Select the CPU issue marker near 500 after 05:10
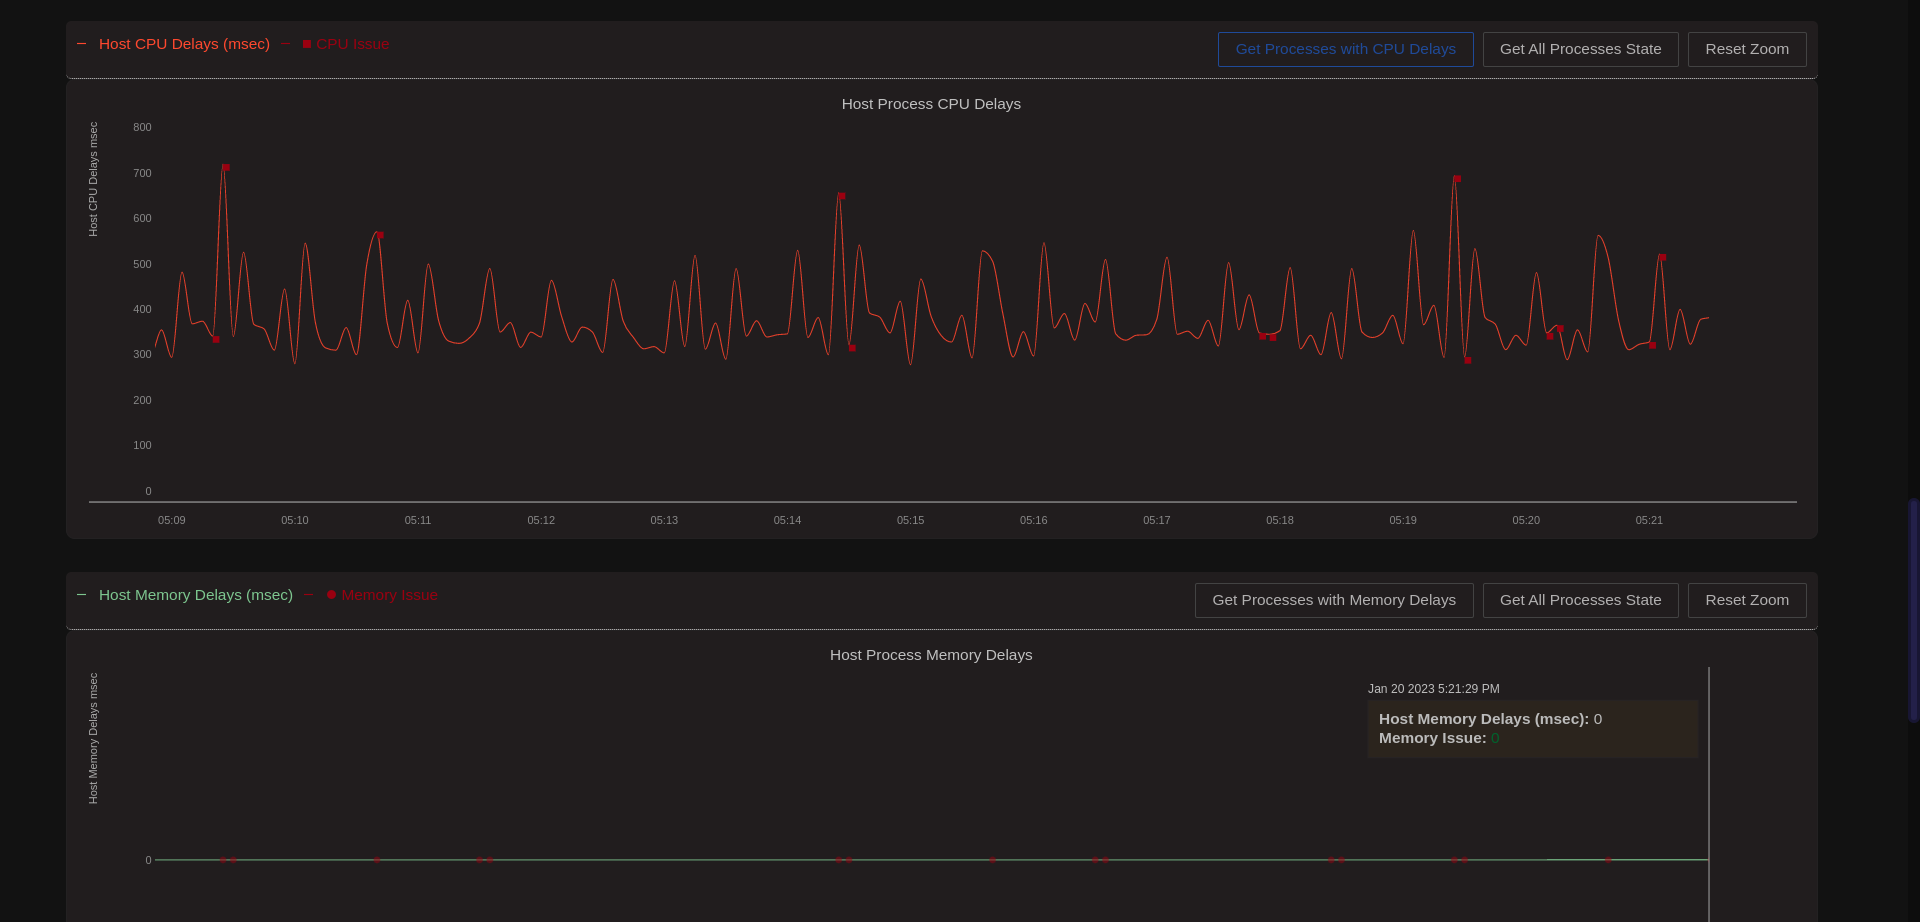Screen dimensions: 1920x922 380,235
